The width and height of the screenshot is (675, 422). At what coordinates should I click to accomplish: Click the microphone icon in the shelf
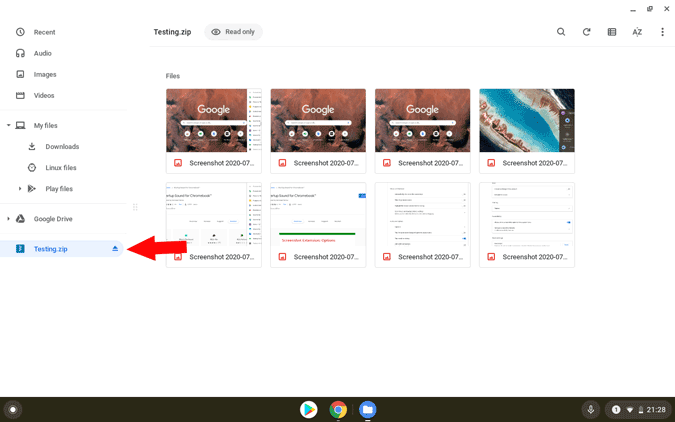(591, 410)
